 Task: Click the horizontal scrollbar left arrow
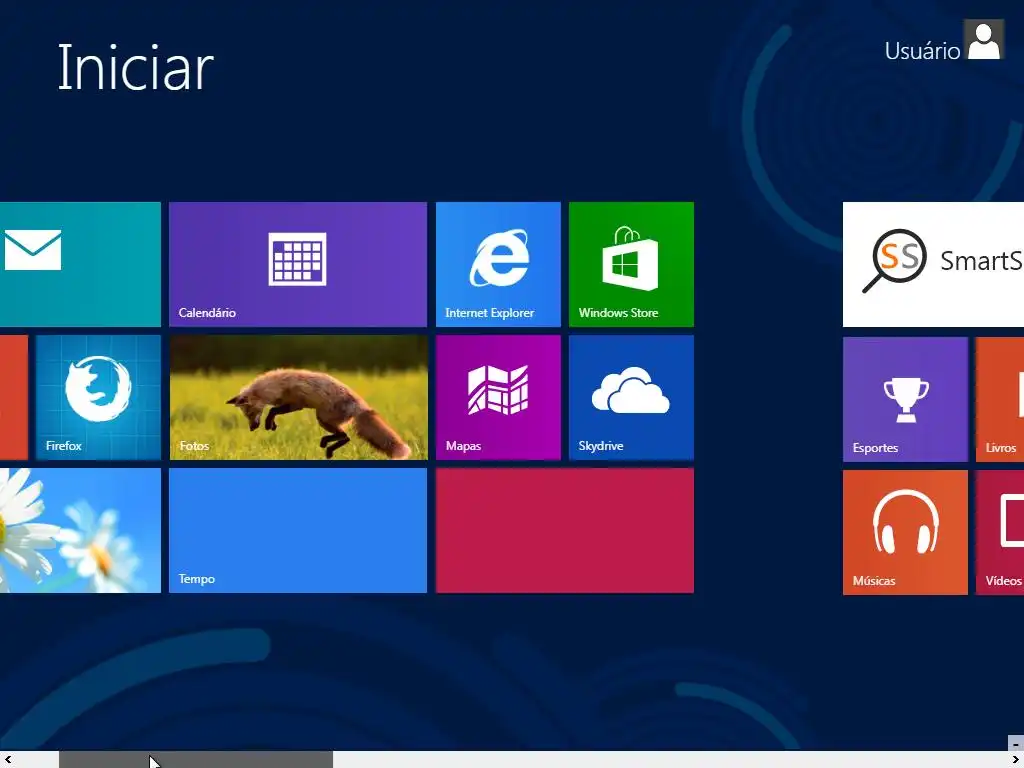pos(8,760)
